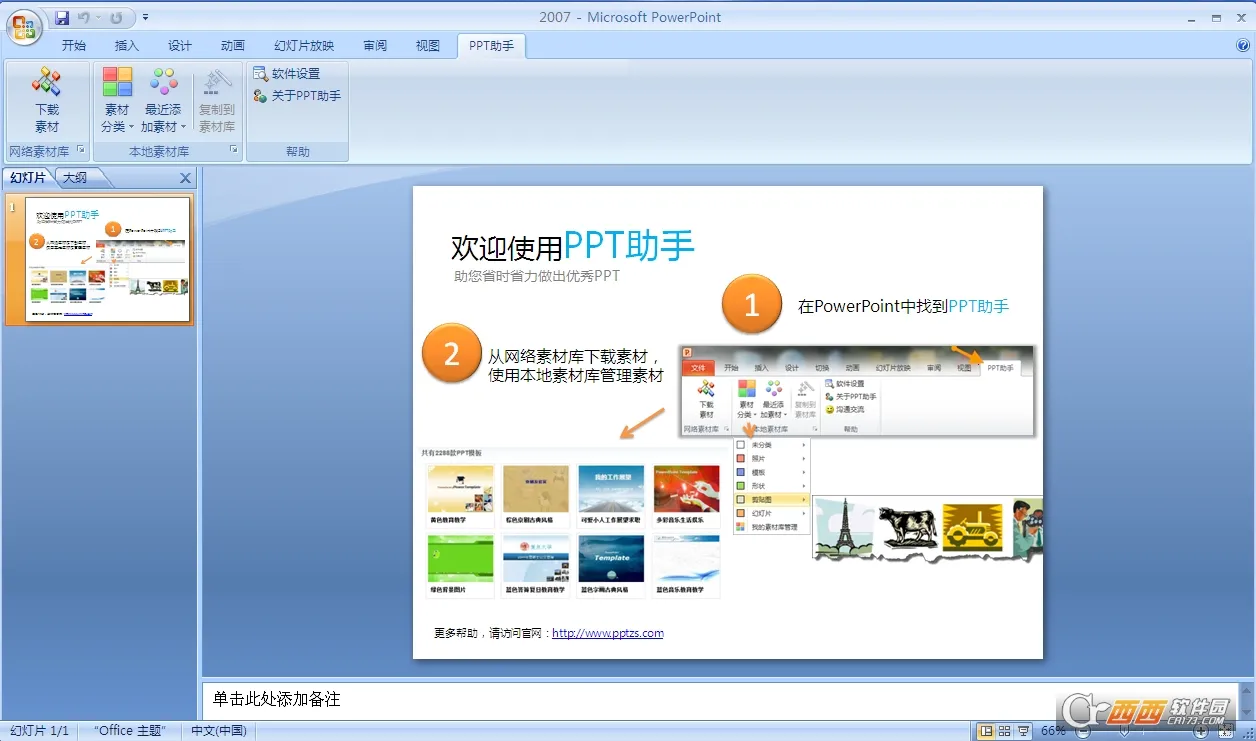This screenshot has height=741, width=1256.
Task: Expand the 素材分类 dropdown arrow
Action: coord(132,127)
